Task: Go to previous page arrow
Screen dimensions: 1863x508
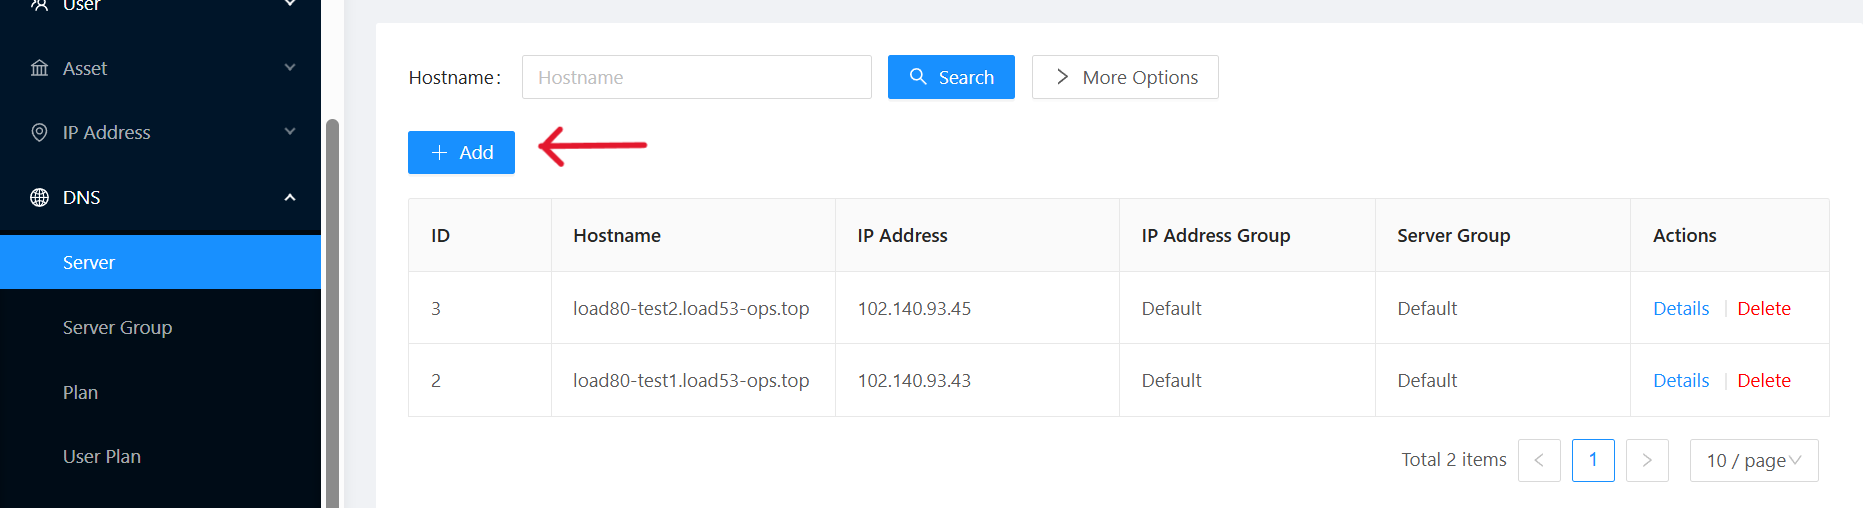Action: pyautogui.click(x=1539, y=460)
